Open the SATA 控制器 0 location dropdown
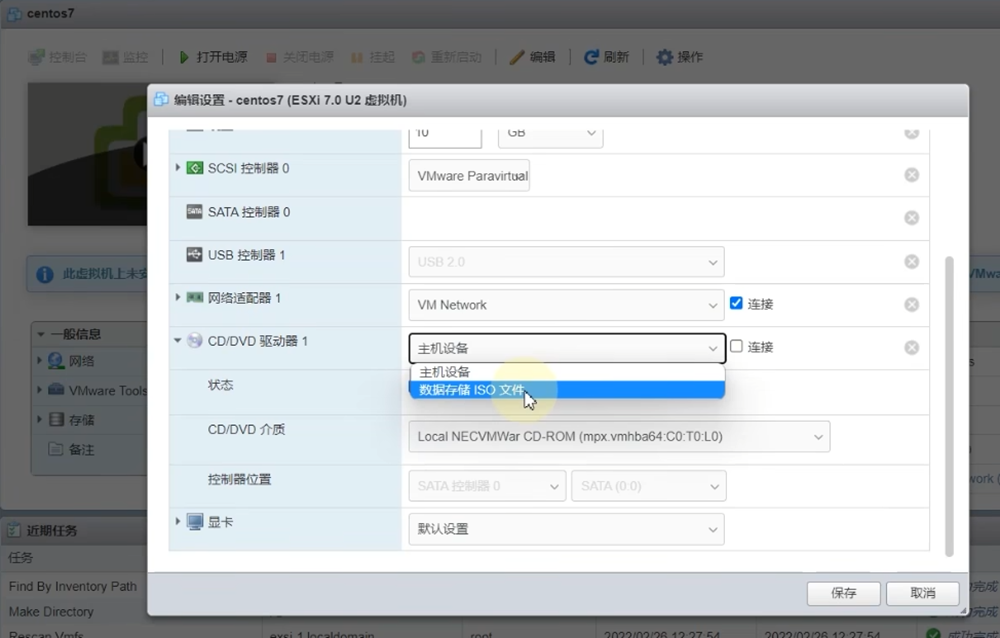1000x638 pixels. (487, 486)
